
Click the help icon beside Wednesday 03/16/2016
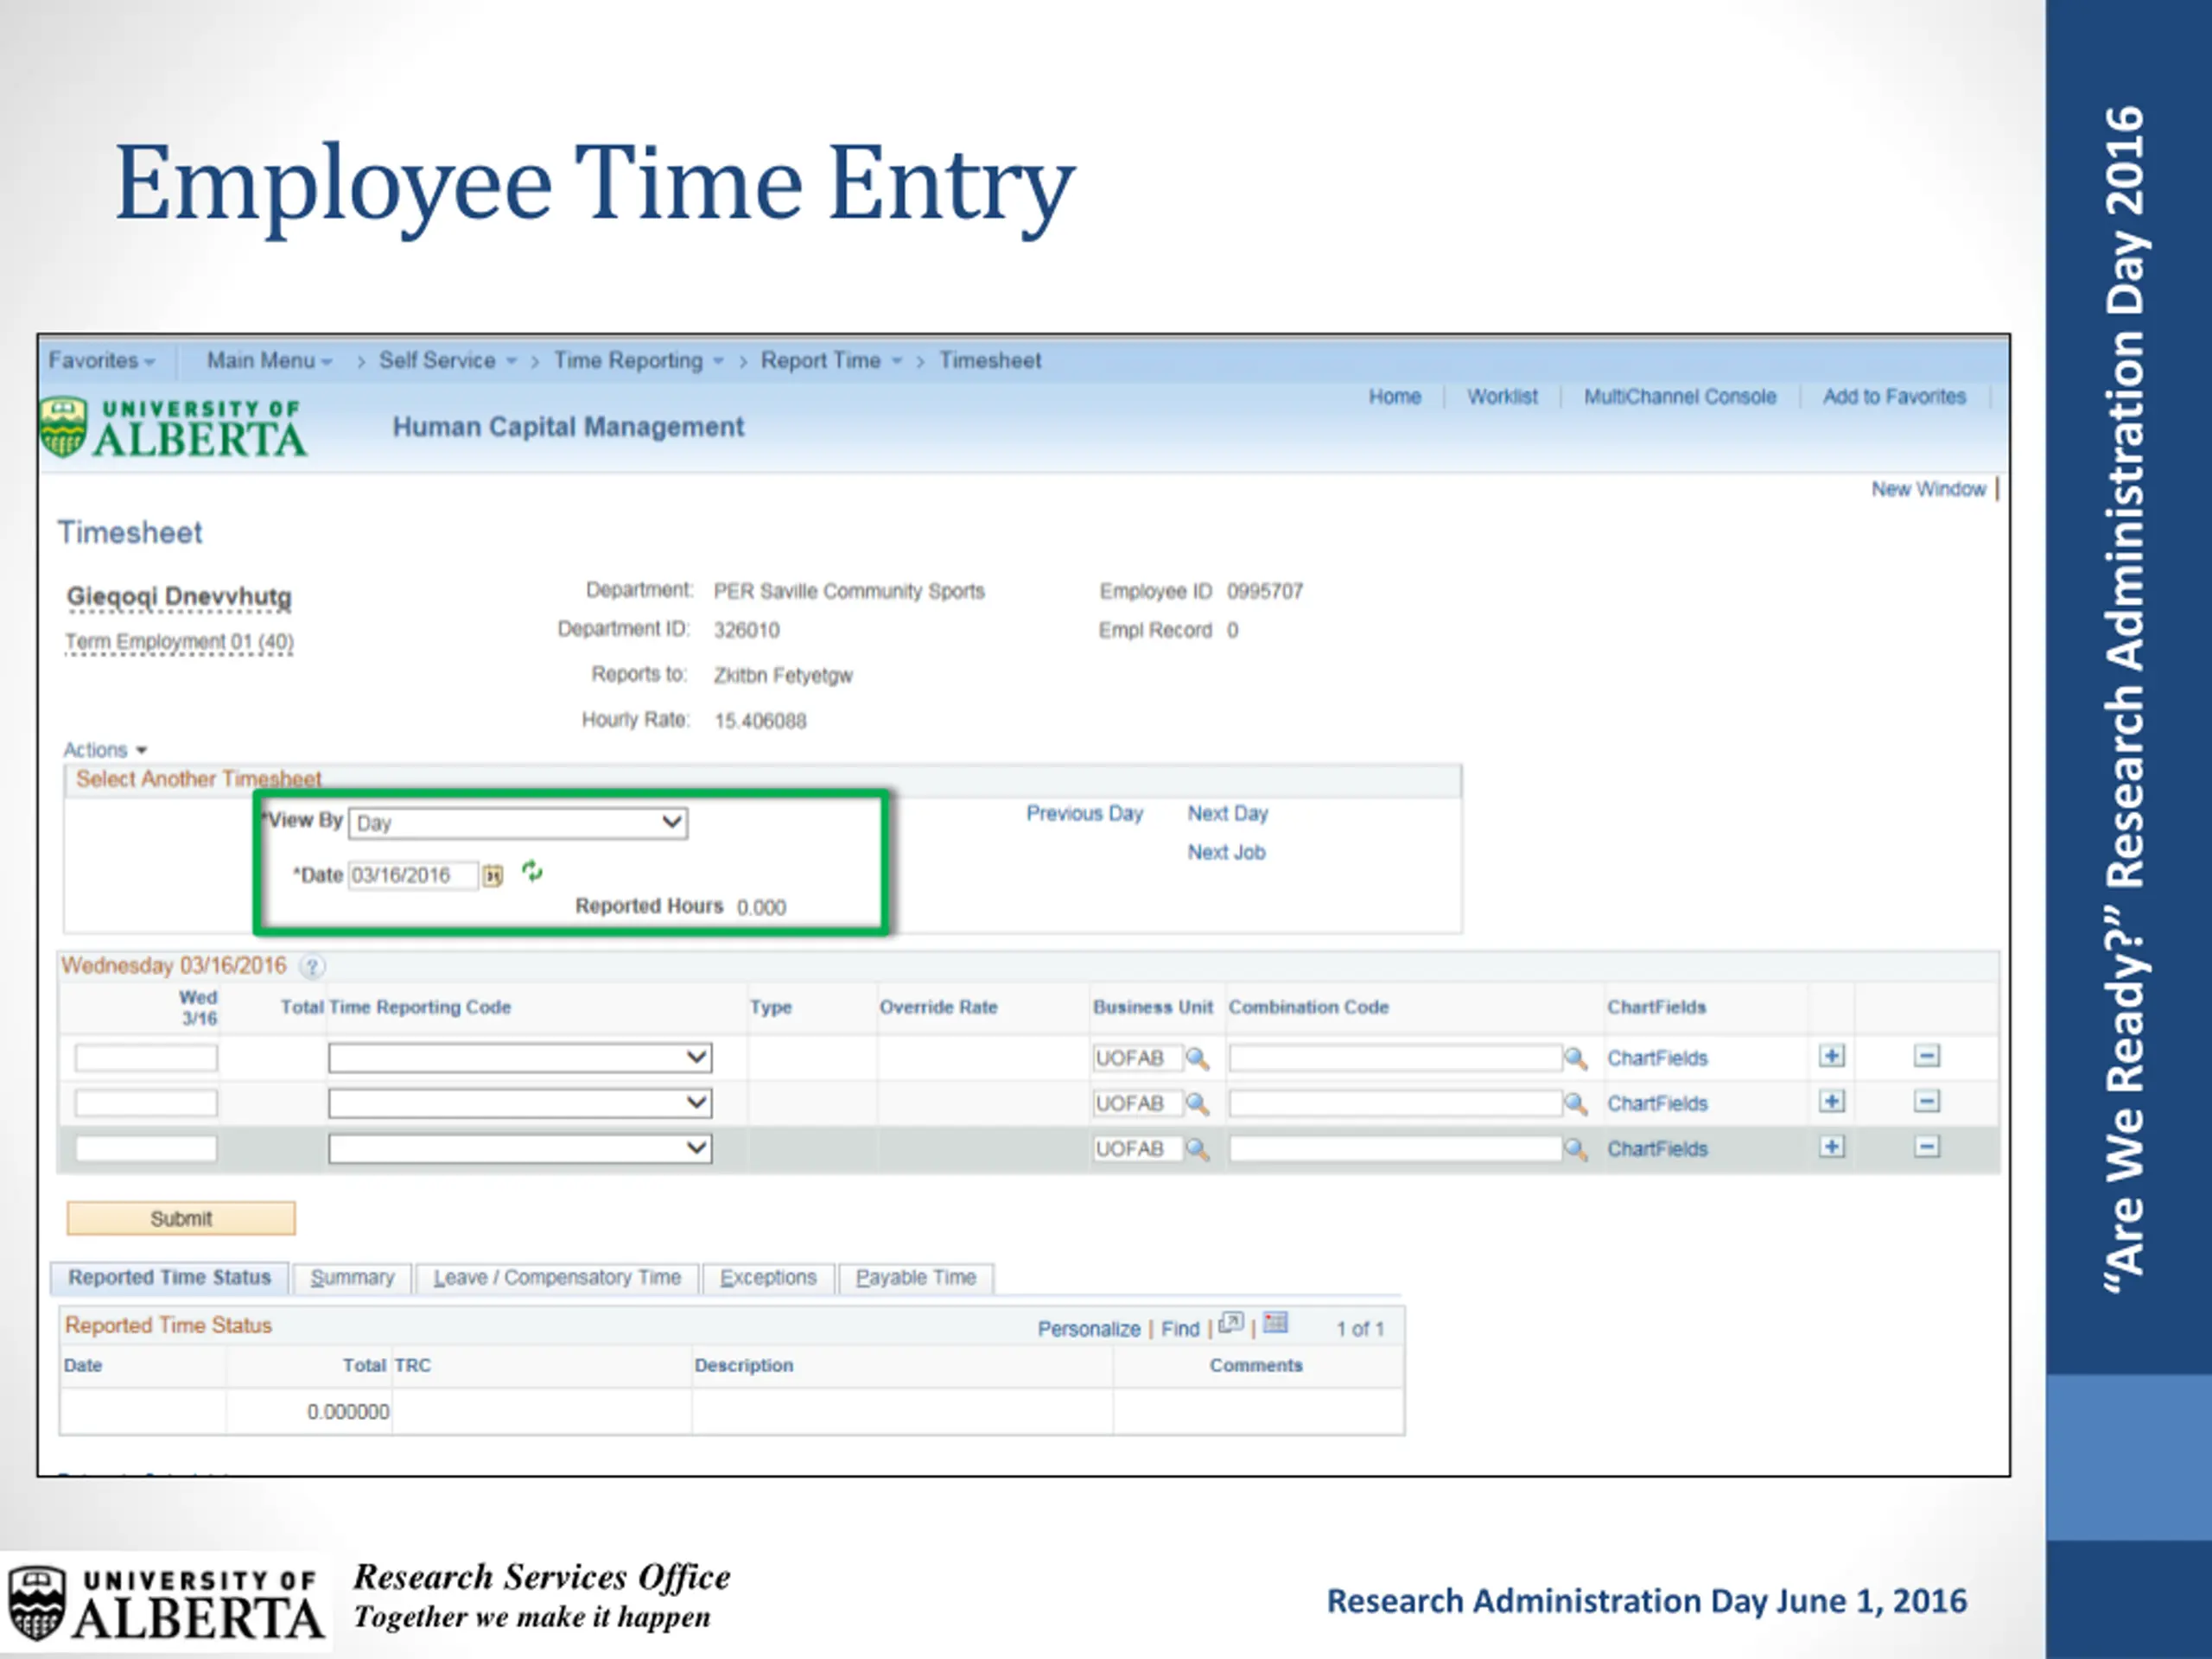pos(312,966)
